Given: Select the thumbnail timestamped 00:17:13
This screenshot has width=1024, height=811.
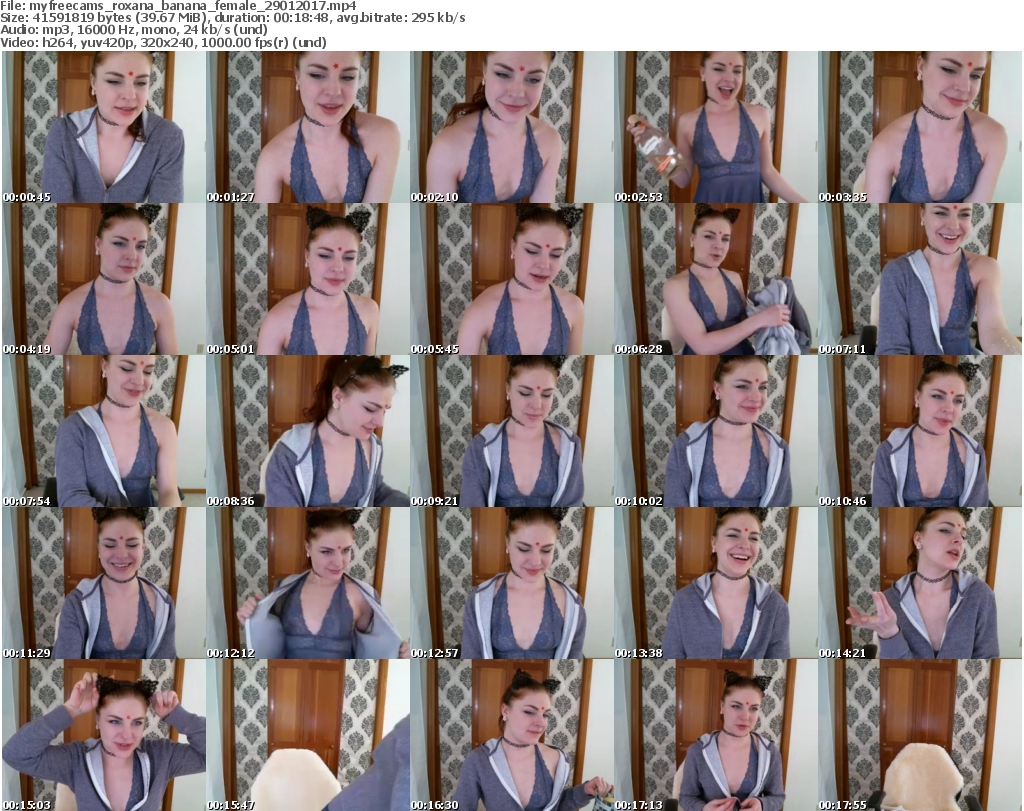Looking at the screenshot, I should click(x=716, y=735).
